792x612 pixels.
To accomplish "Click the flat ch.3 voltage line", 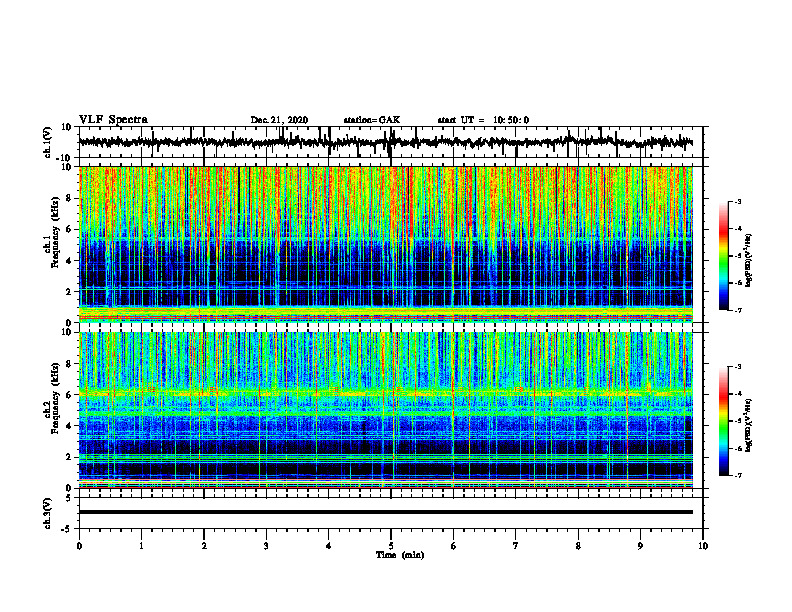I will click(386, 512).
